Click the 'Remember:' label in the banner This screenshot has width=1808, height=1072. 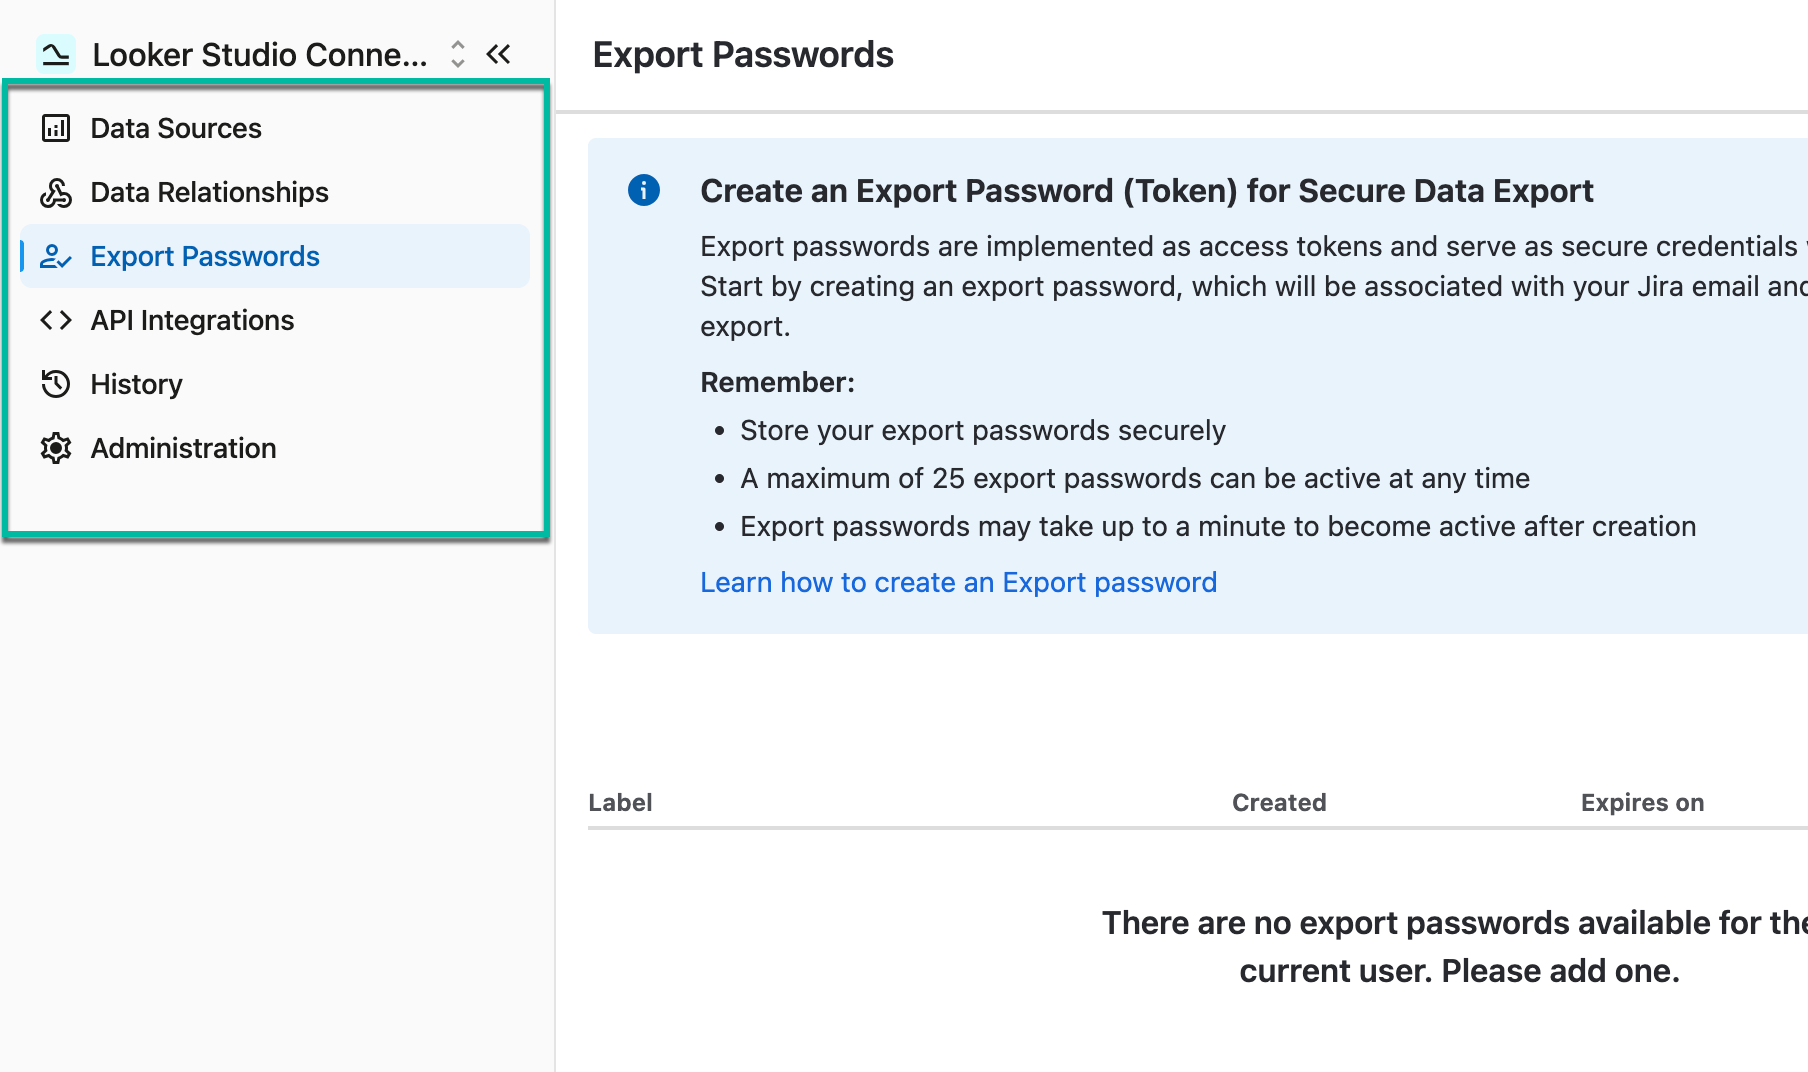(777, 382)
